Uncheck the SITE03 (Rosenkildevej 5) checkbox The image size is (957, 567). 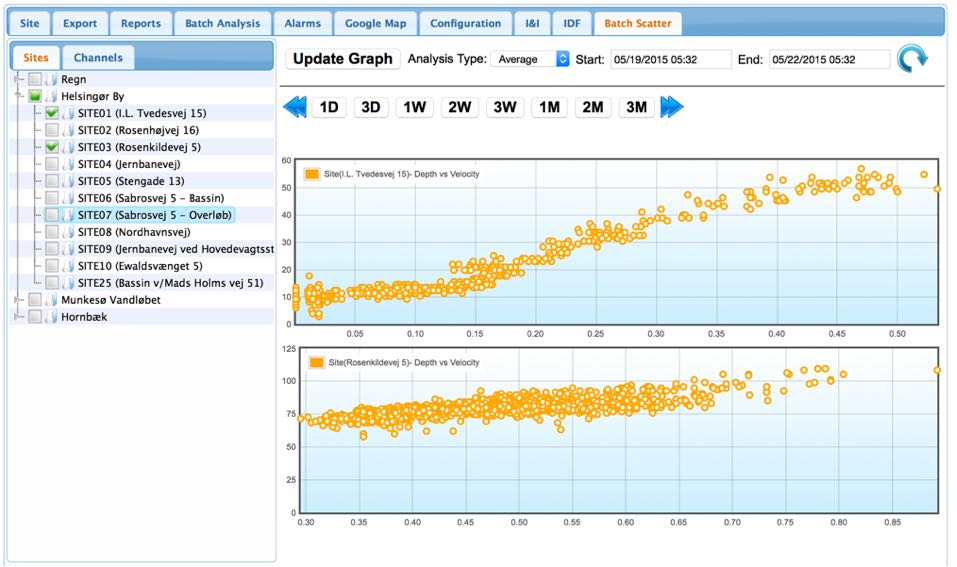click(x=52, y=147)
